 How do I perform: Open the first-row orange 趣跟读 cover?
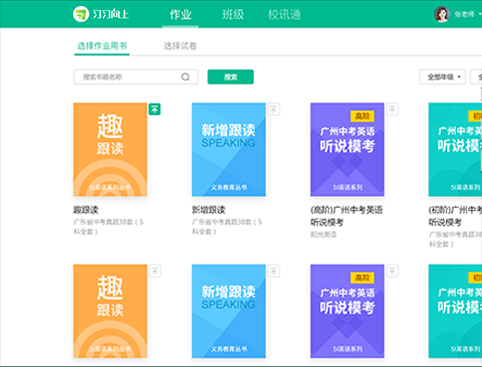[x=110, y=150]
